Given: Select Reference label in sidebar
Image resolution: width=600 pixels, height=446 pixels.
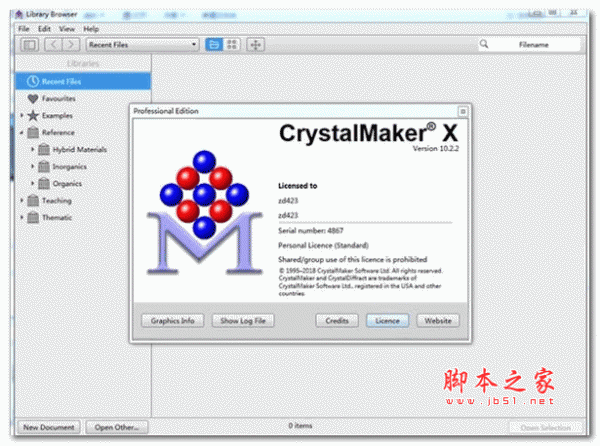Looking at the screenshot, I should [x=58, y=132].
